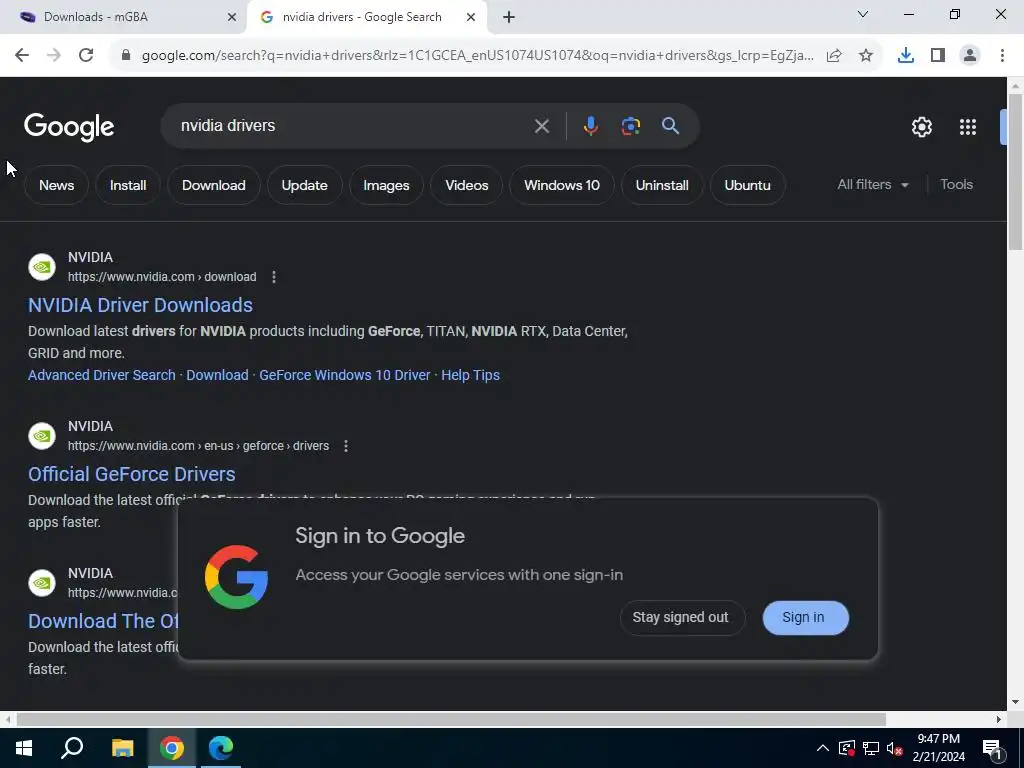Open Google quick settings gear
Viewport: 1024px width, 768px height.
[x=921, y=127]
